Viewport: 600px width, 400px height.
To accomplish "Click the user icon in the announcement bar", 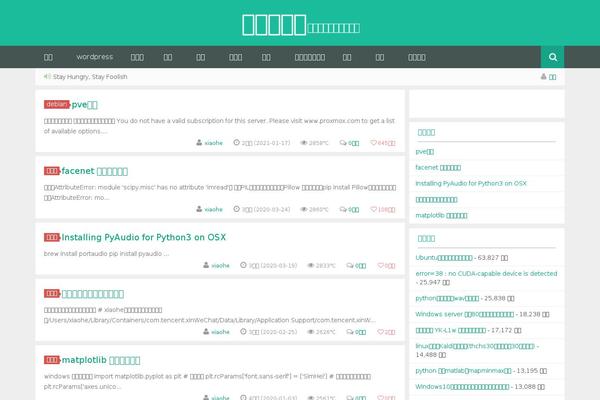I will coord(543,77).
